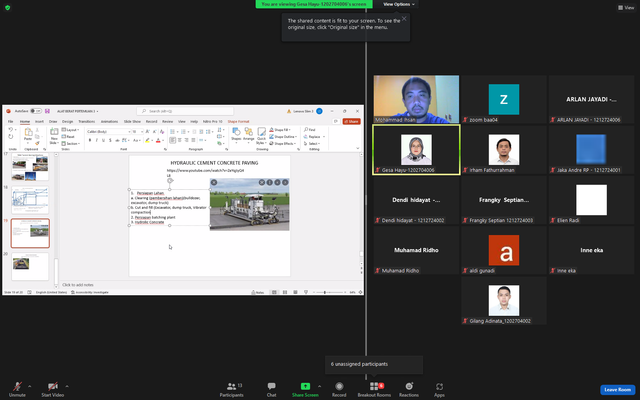
Task: Expand Share Screen options arrow
Action: pos(319,386)
